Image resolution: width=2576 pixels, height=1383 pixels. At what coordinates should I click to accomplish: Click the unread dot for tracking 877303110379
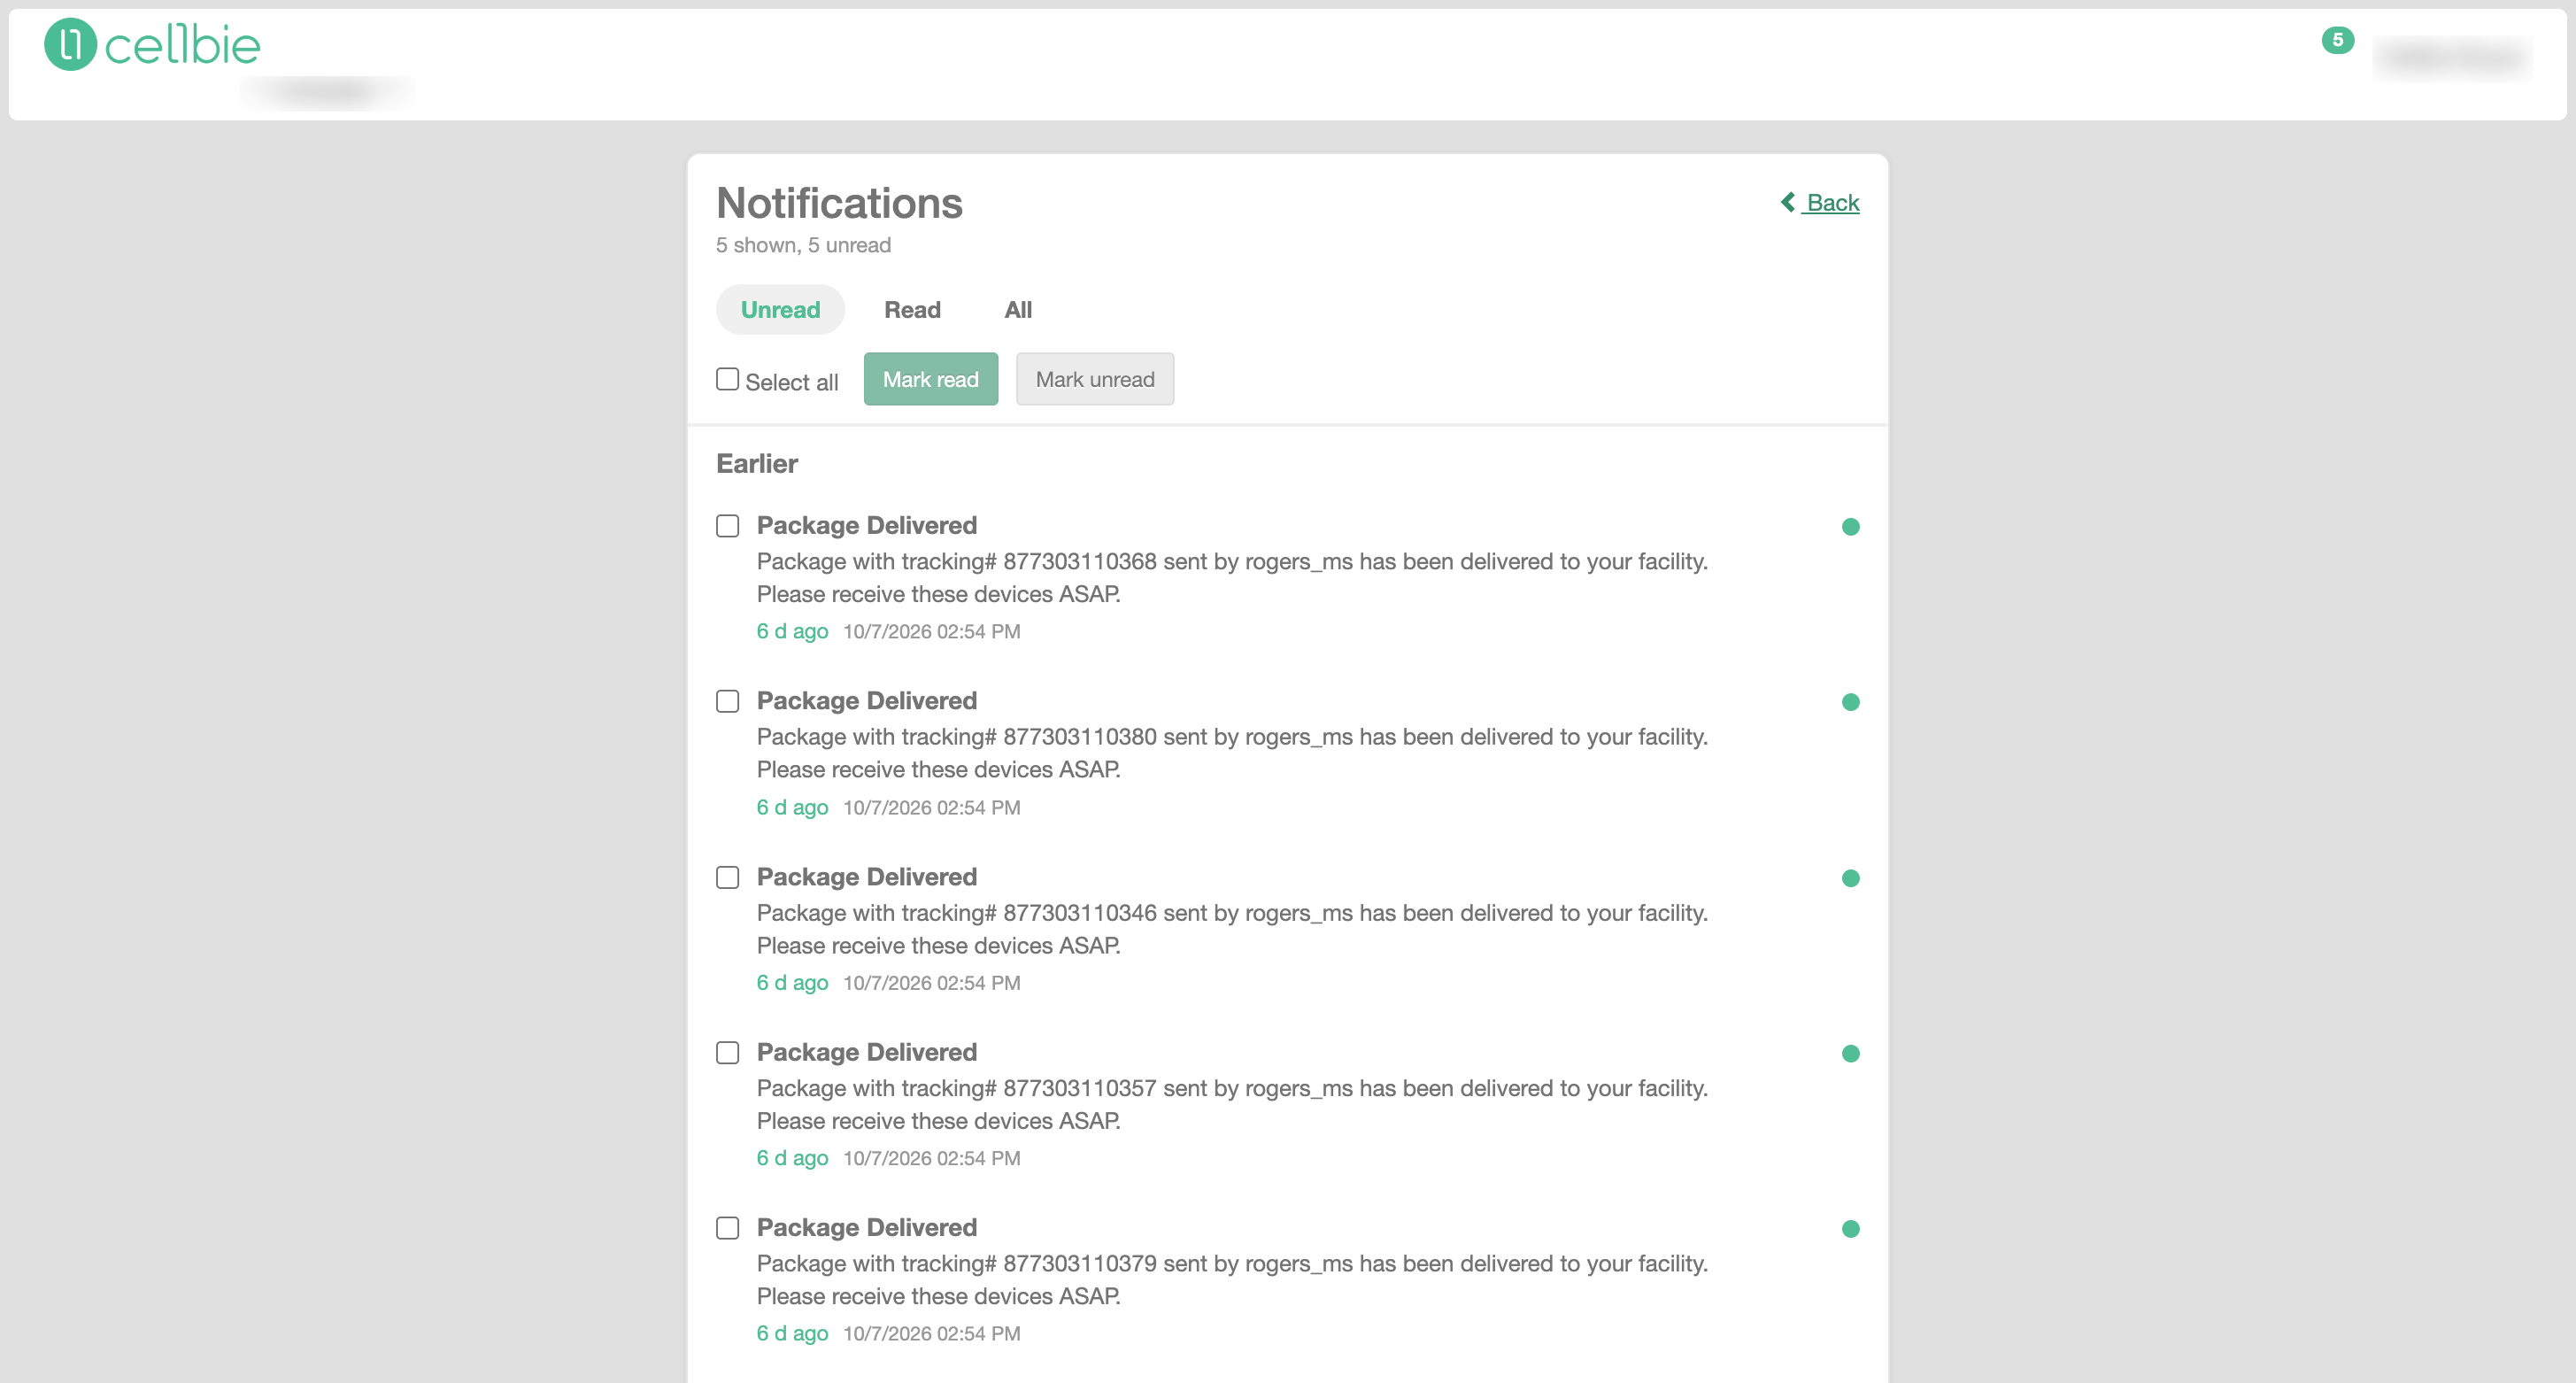[1850, 1229]
